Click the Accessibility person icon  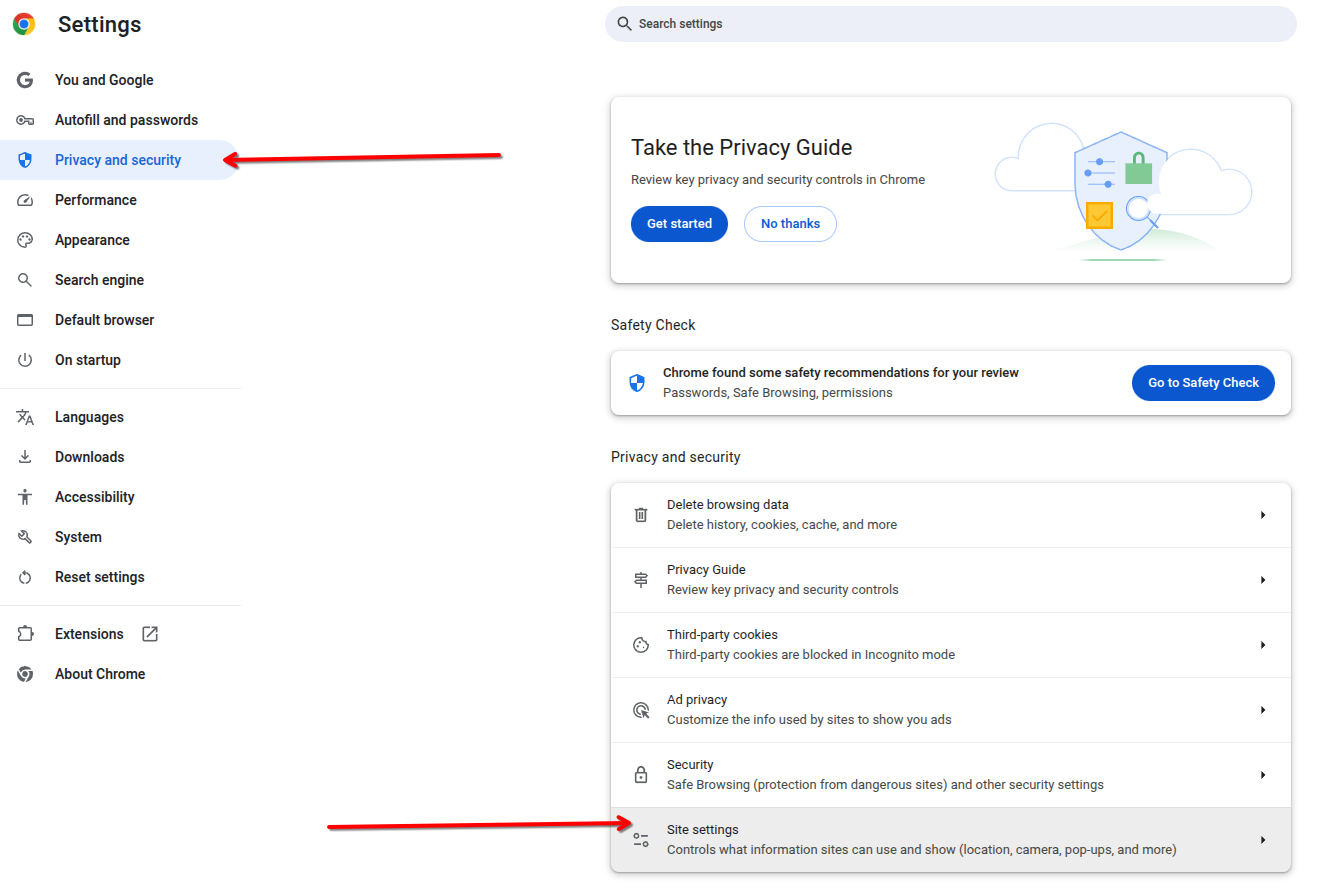pyautogui.click(x=25, y=497)
